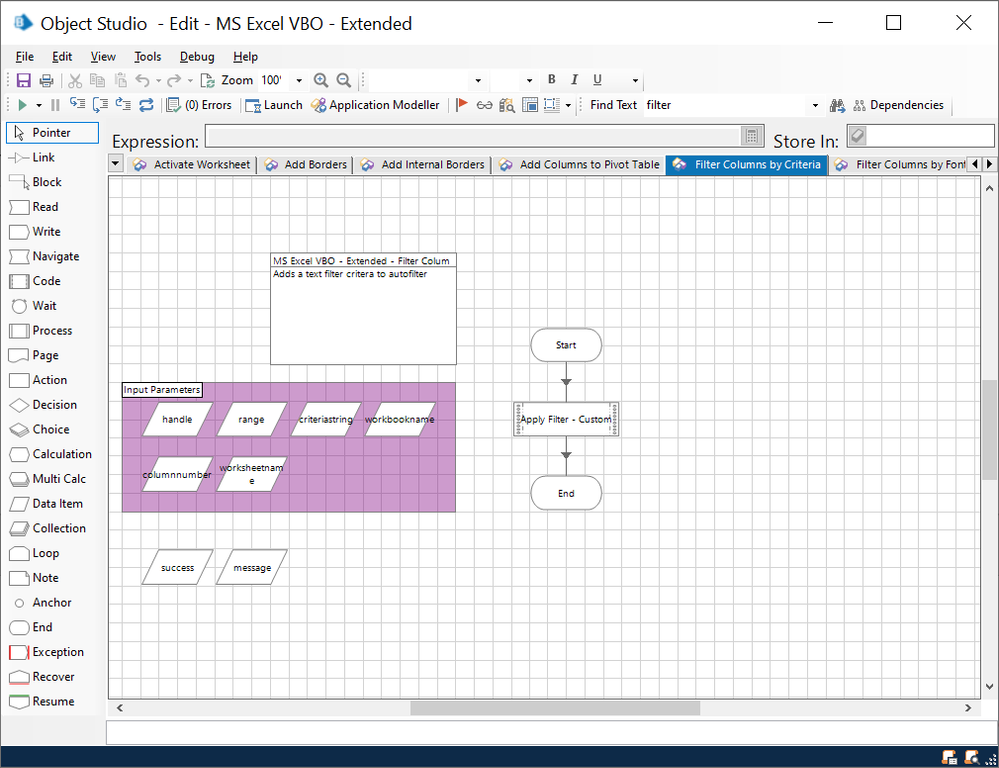This screenshot has width=999, height=768.
Task: Switch to the Add Borders tab
Action: pos(306,164)
